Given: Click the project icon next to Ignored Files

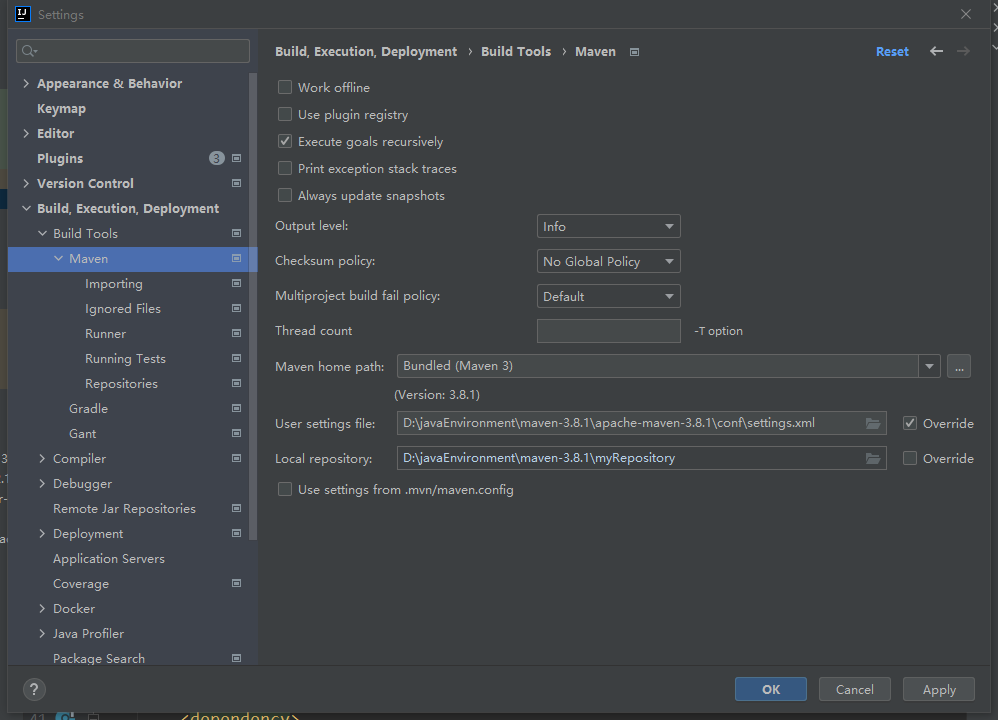Looking at the screenshot, I should (236, 308).
